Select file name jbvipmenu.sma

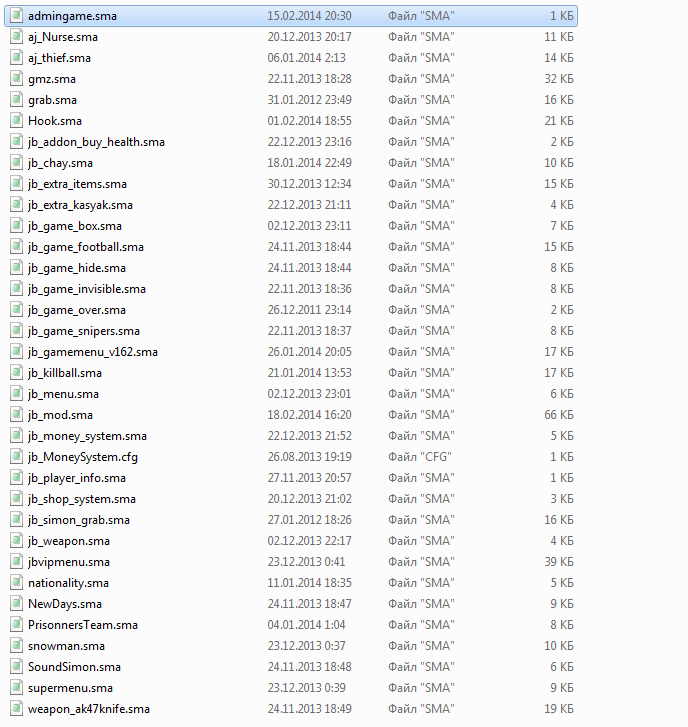[x=69, y=562]
